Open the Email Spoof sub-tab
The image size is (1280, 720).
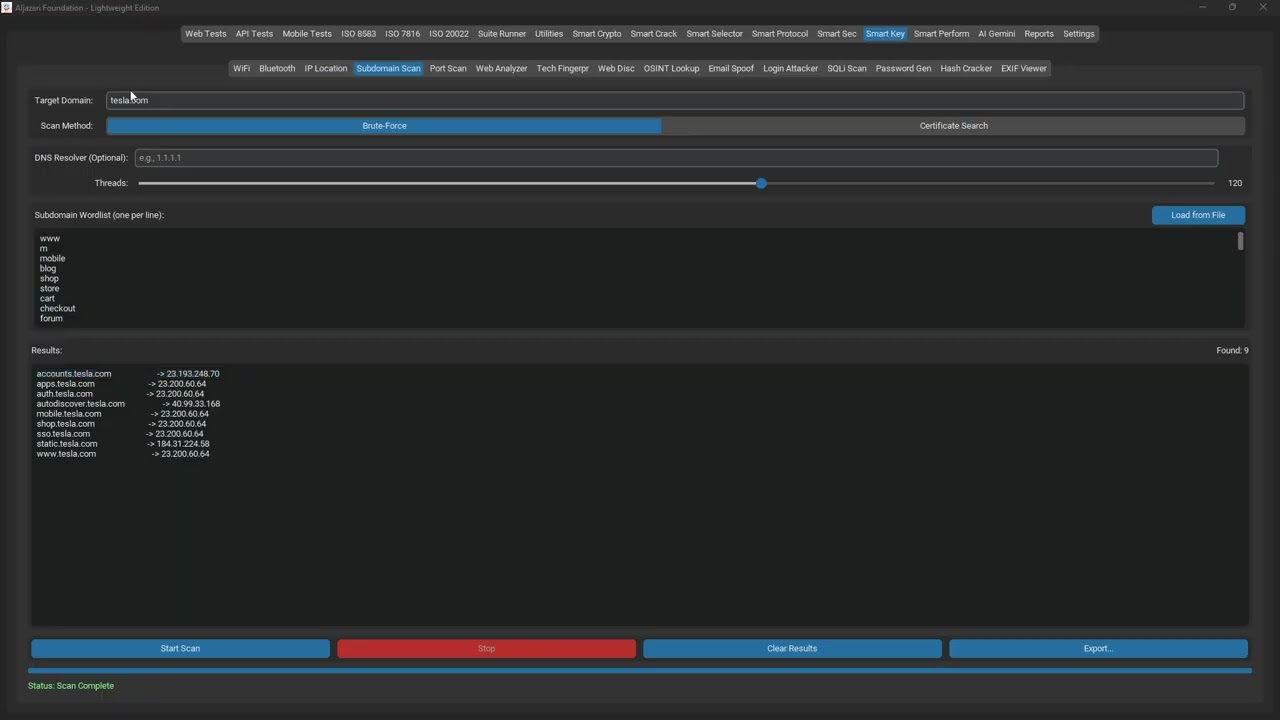[731, 69]
